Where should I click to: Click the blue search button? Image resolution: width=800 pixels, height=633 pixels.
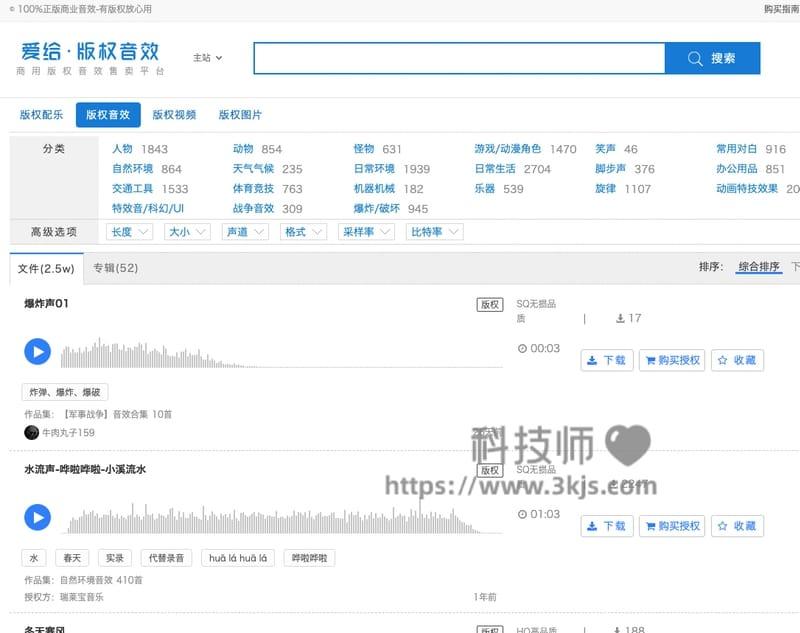(x=712, y=58)
